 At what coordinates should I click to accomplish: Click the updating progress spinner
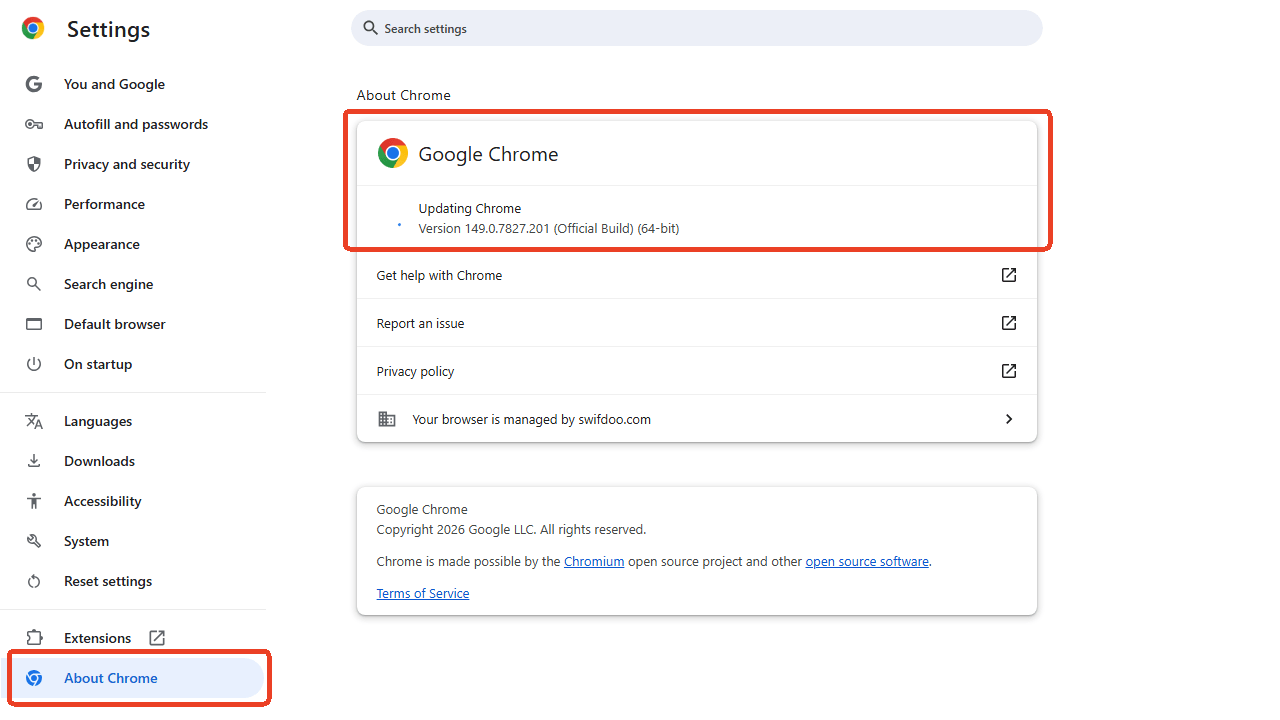399,225
